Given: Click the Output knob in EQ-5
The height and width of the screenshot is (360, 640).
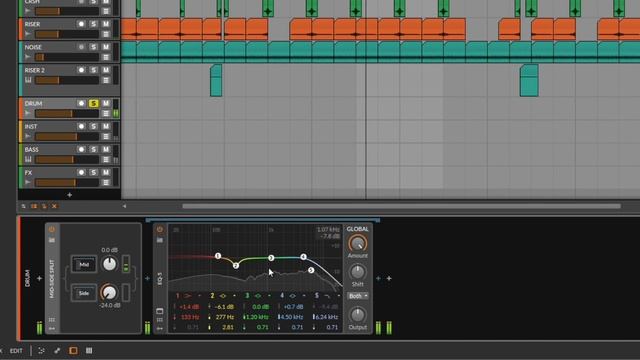Looking at the screenshot, I should point(358,315).
